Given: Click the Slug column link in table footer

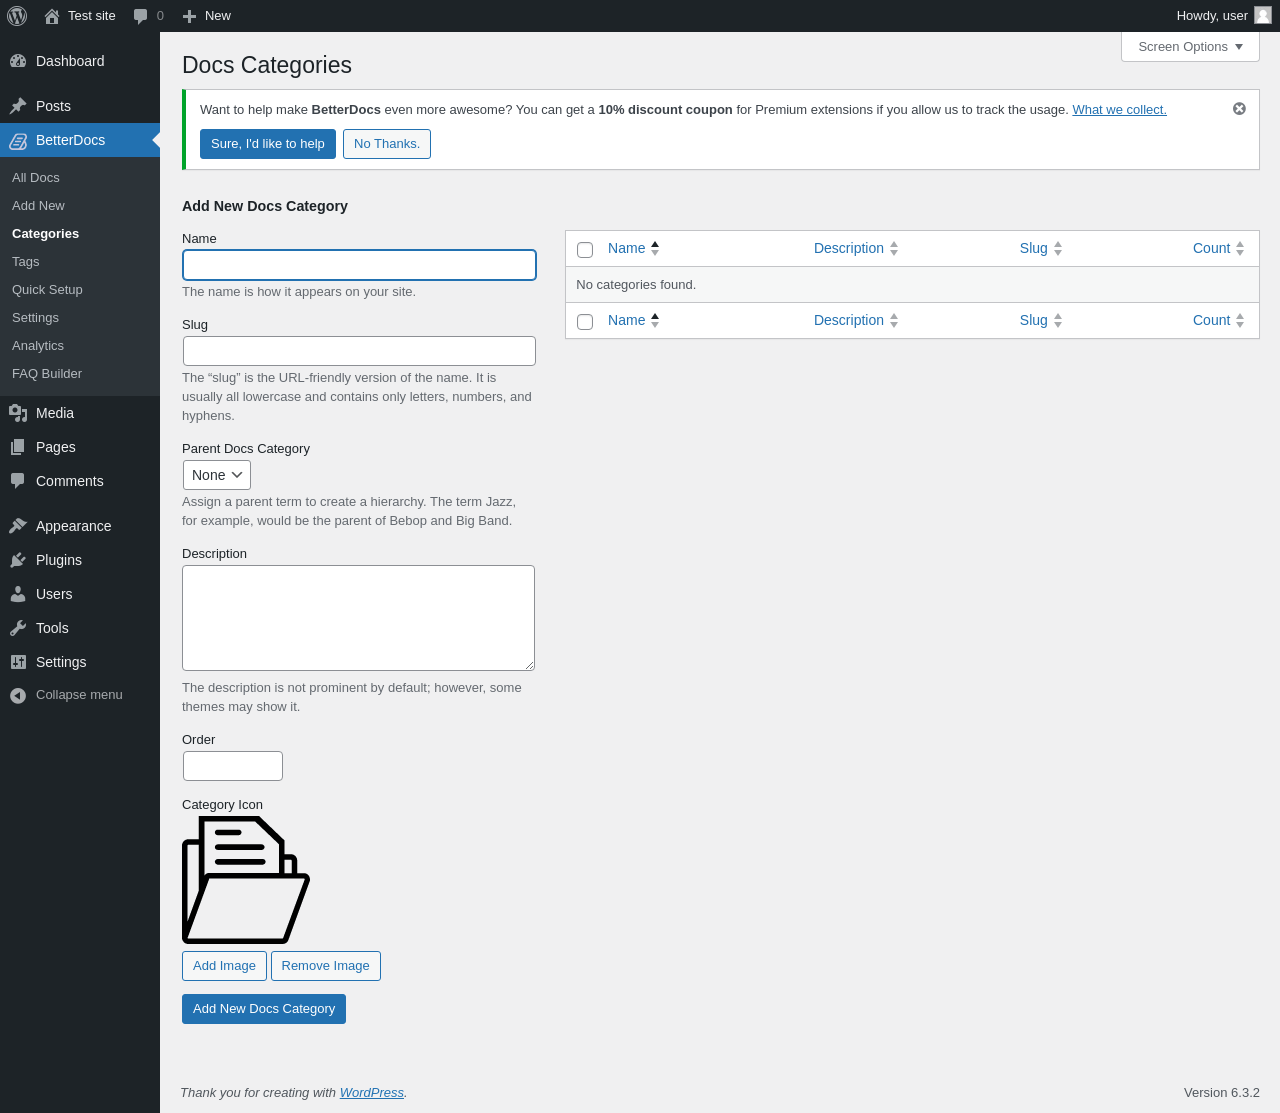Looking at the screenshot, I should pyautogui.click(x=1034, y=320).
